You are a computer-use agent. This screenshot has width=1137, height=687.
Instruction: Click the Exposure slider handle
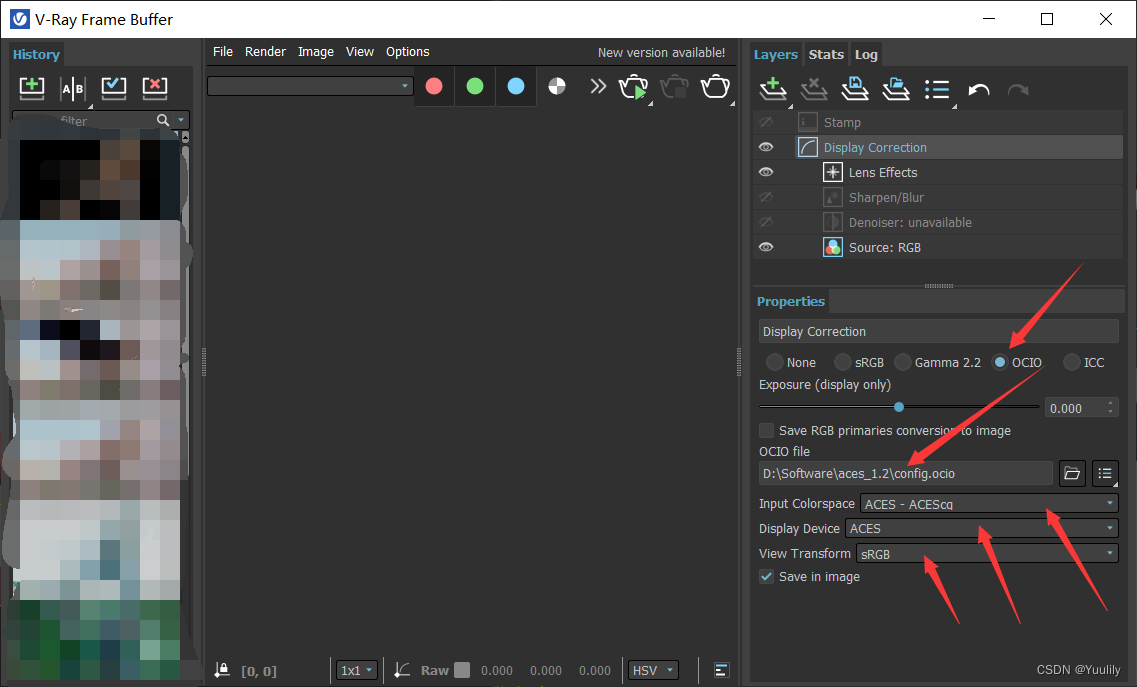tap(899, 407)
